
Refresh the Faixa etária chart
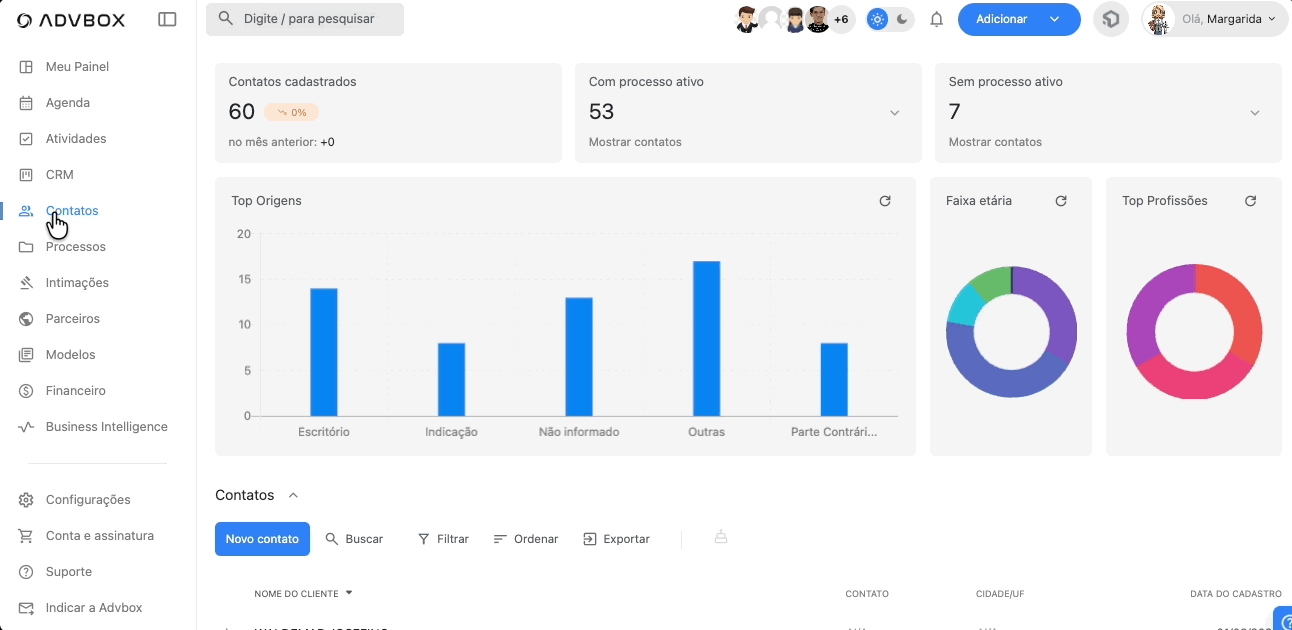tap(1061, 201)
